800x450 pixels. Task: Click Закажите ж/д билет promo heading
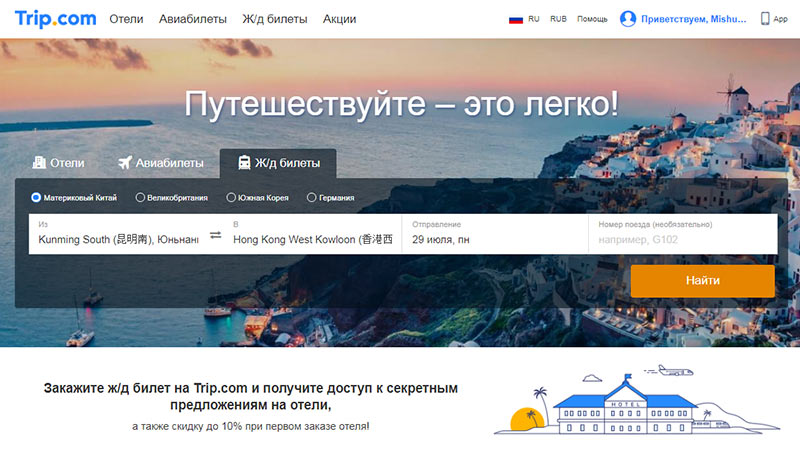click(251, 396)
